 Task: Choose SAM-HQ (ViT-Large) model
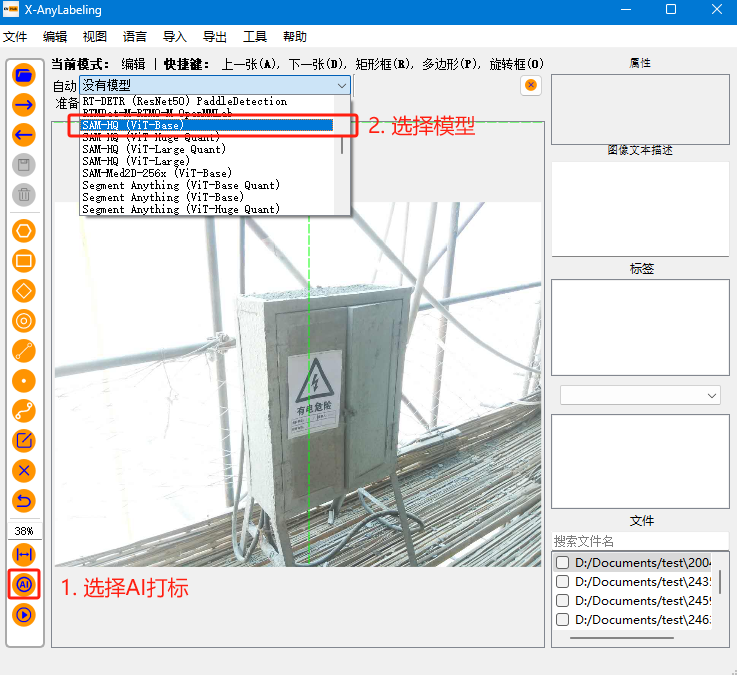(207, 161)
